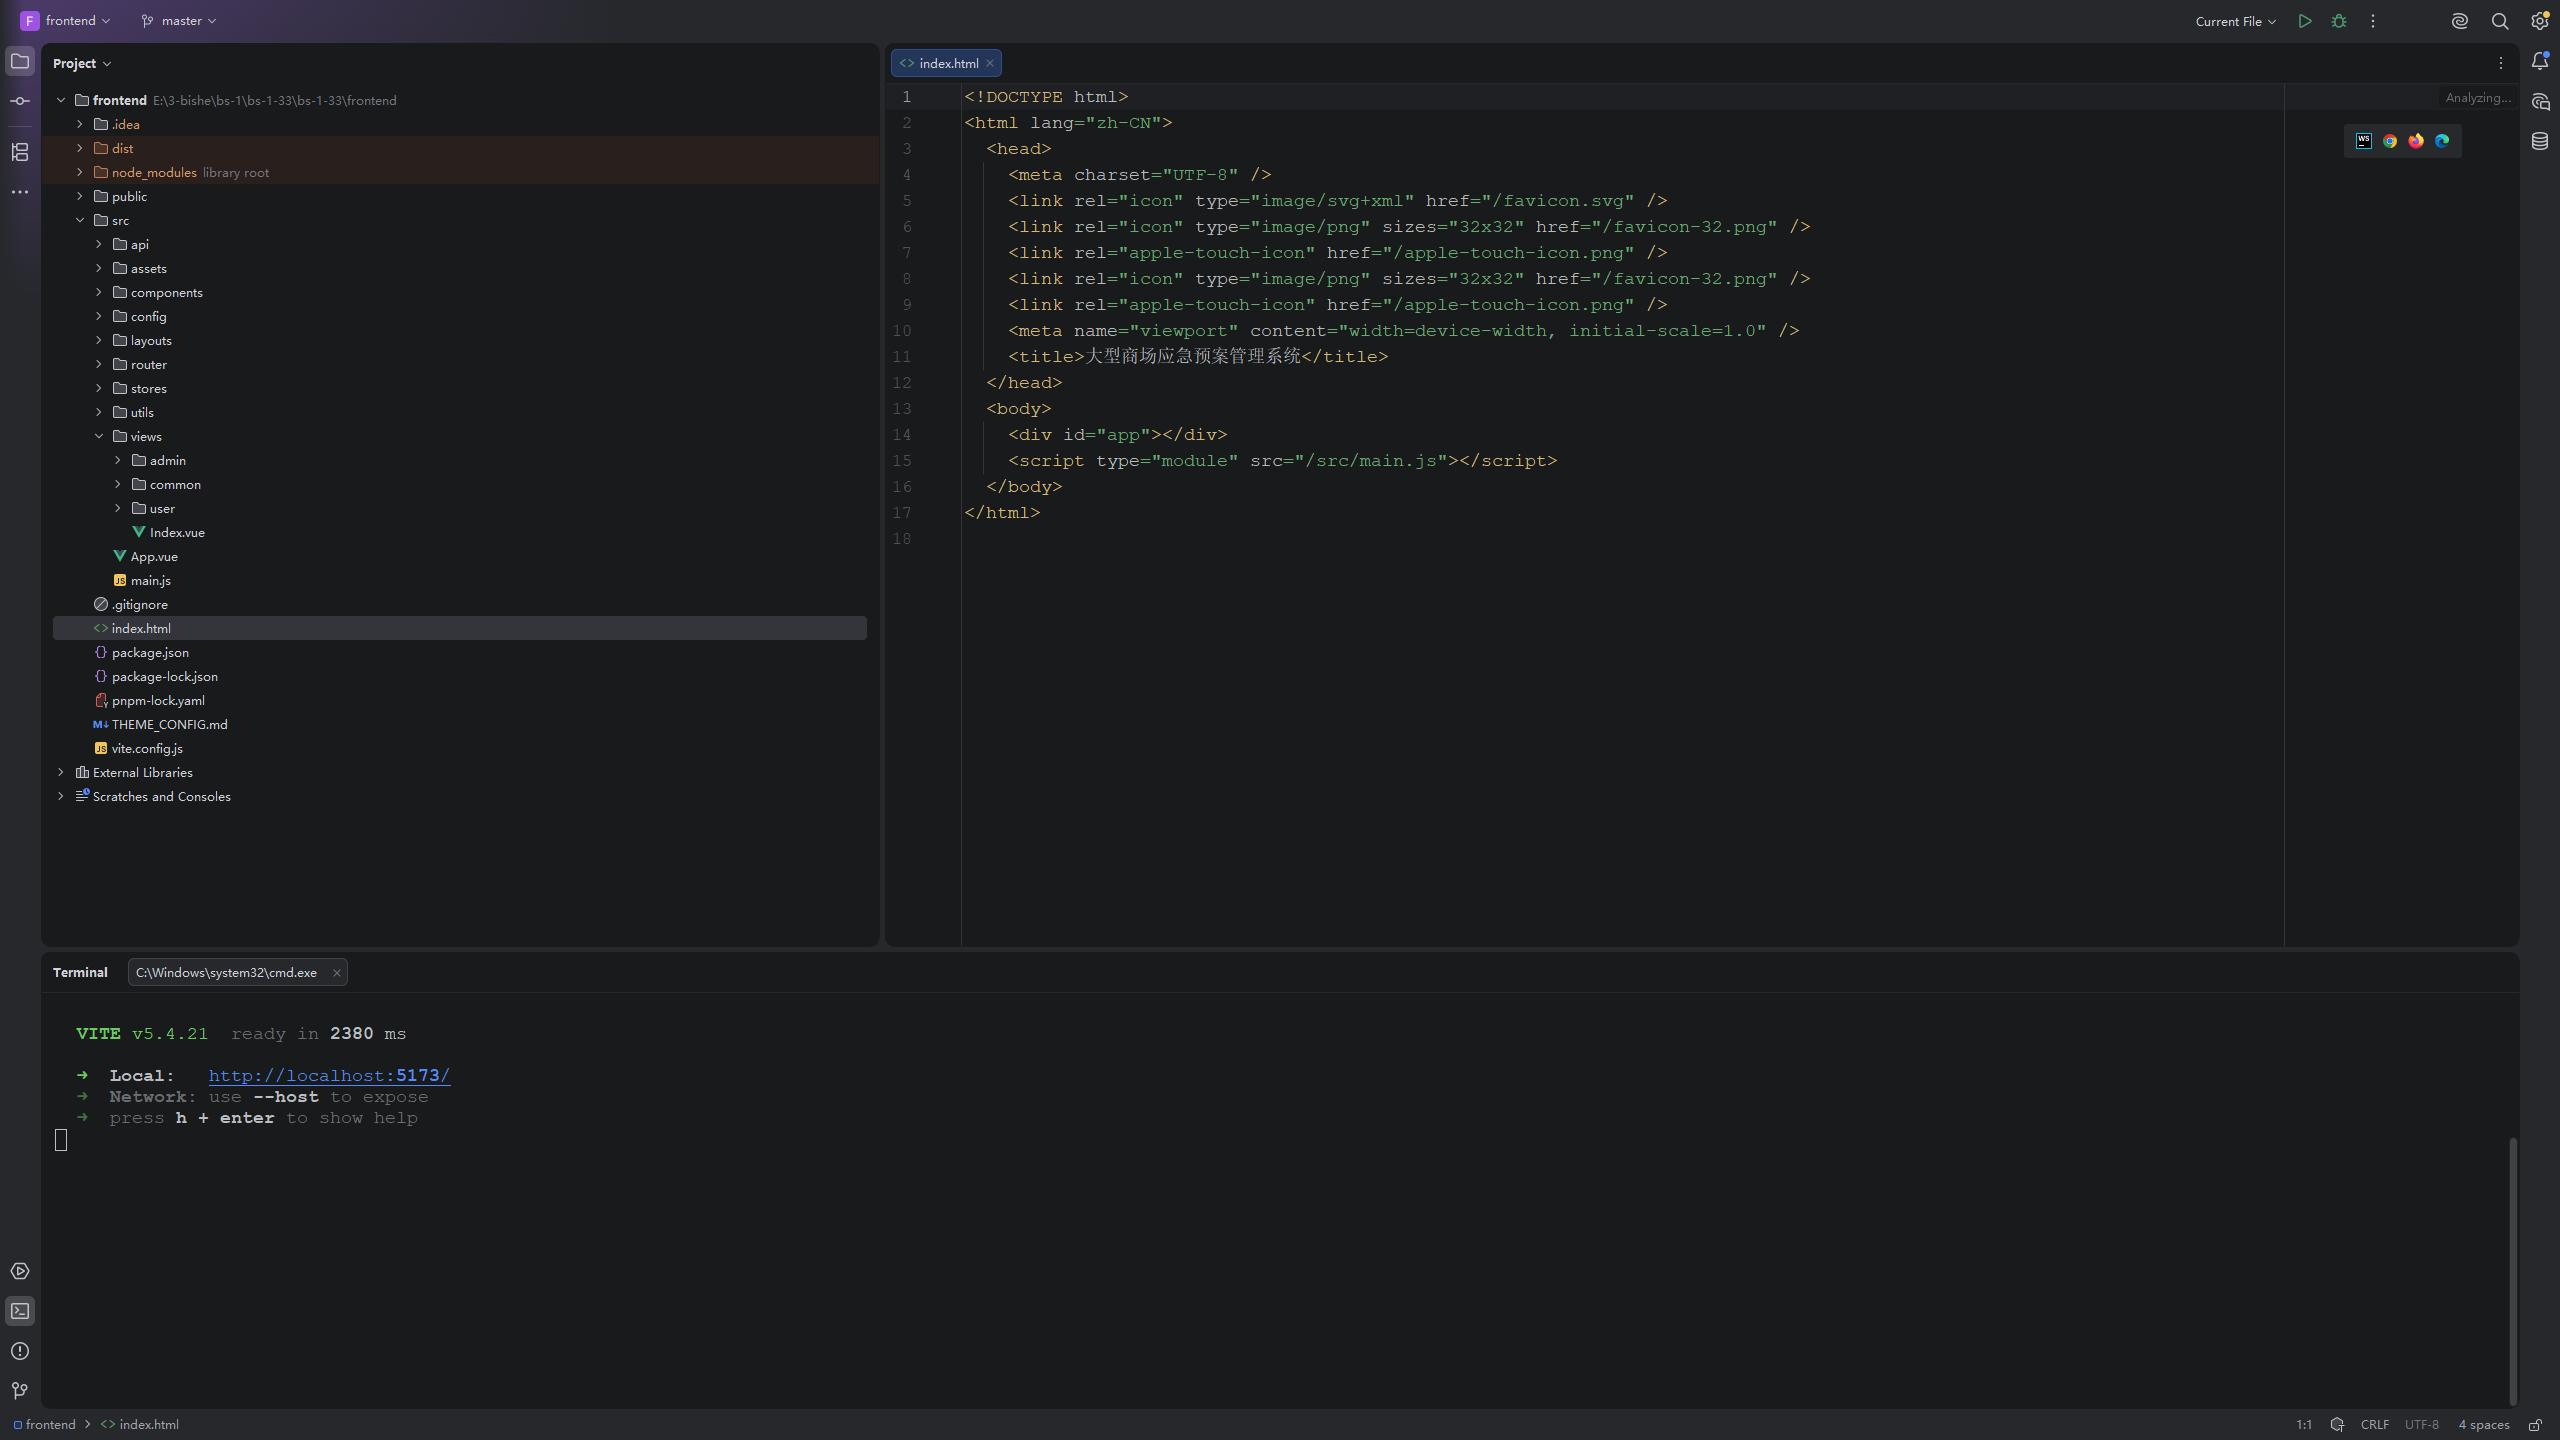The width and height of the screenshot is (2560, 1440).
Task: Open the Commit tool window icon
Action: pos(20,101)
